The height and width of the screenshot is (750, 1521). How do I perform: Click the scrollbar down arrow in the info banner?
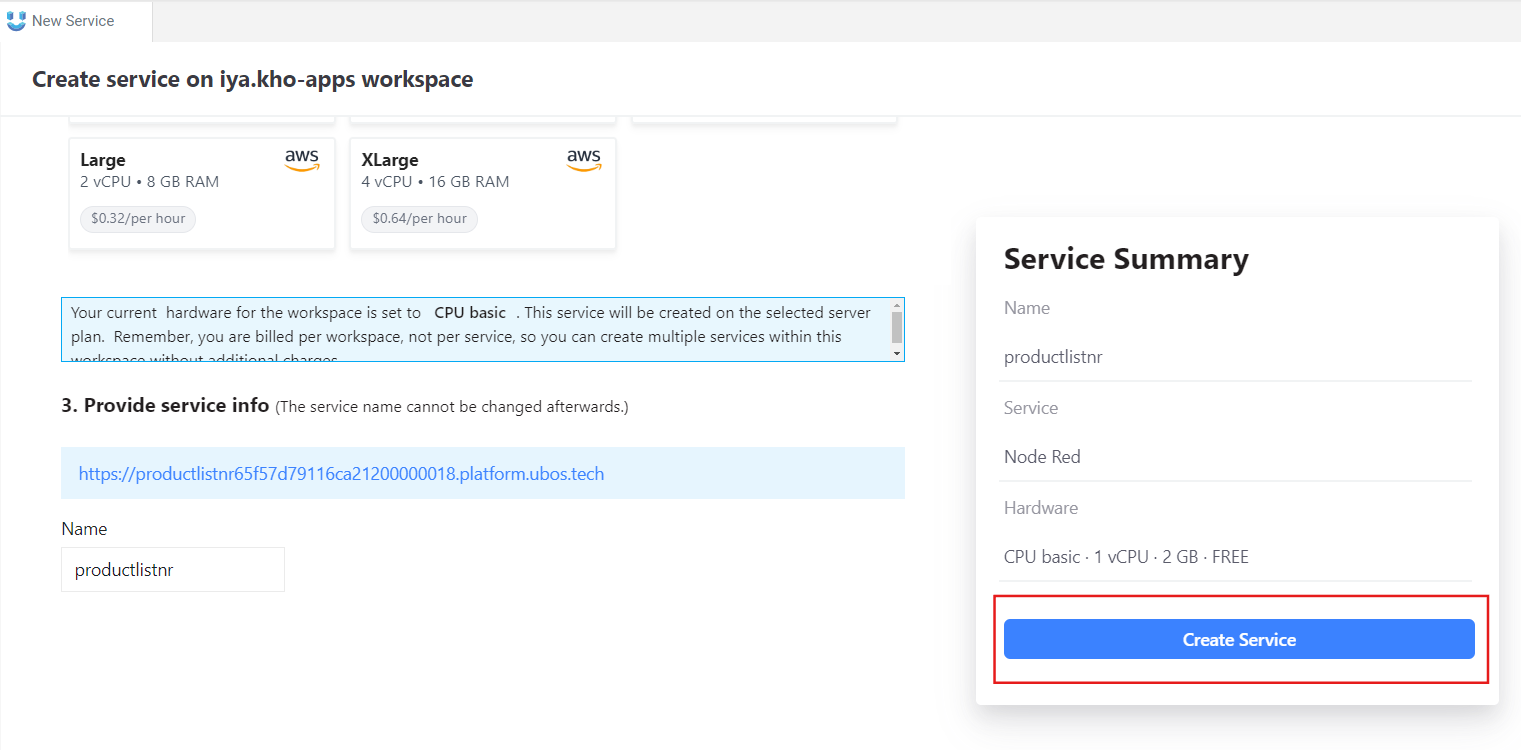[896, 353]
